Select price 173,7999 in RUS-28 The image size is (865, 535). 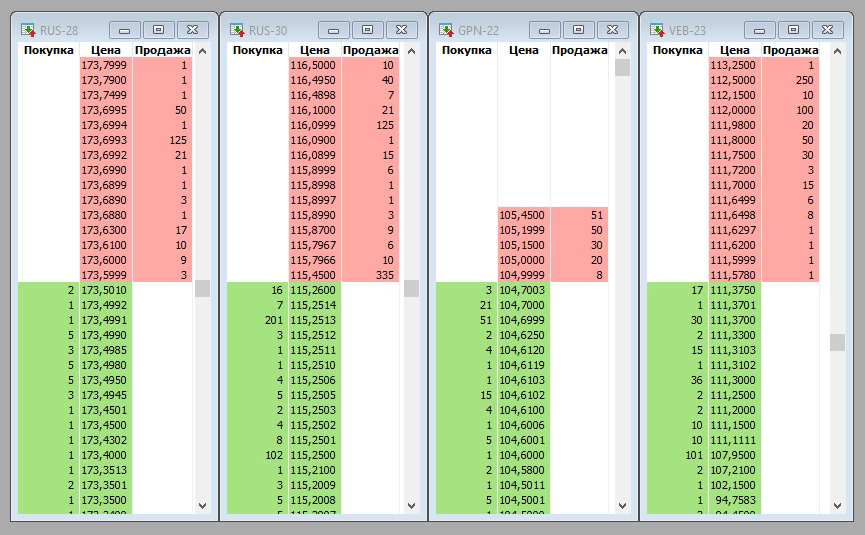point(106,65)
